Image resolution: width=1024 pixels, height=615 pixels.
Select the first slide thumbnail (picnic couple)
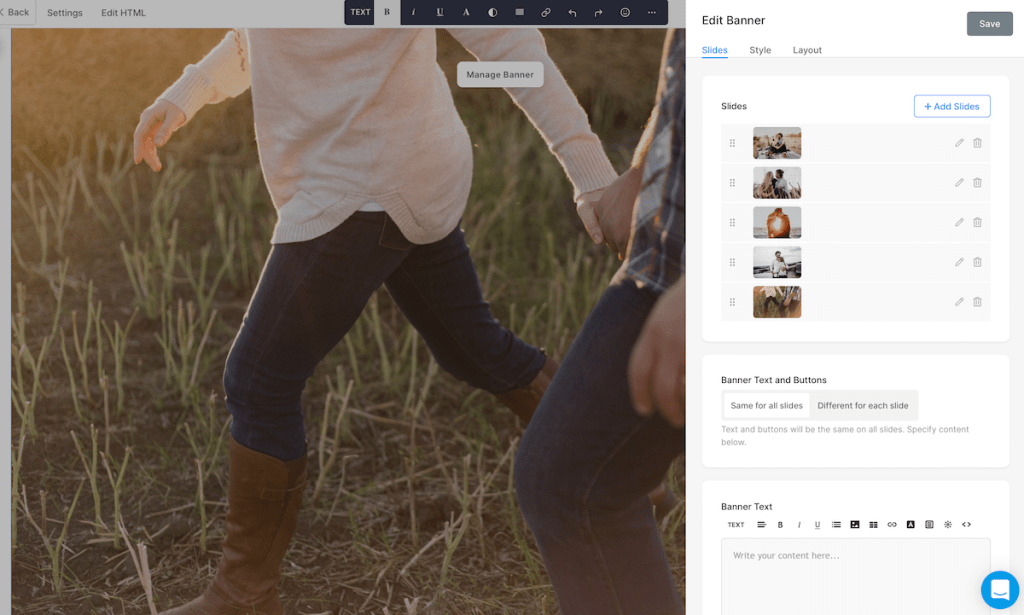(x=777, y=143)
